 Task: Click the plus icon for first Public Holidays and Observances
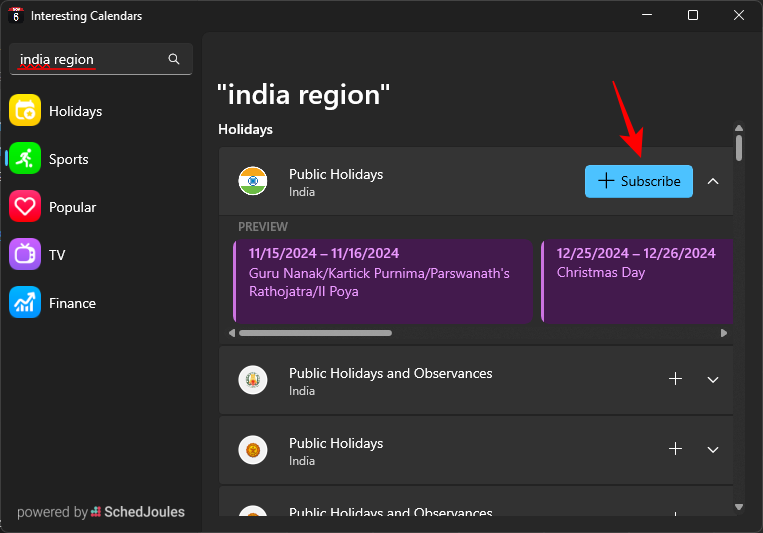click(x=675, y=380)
